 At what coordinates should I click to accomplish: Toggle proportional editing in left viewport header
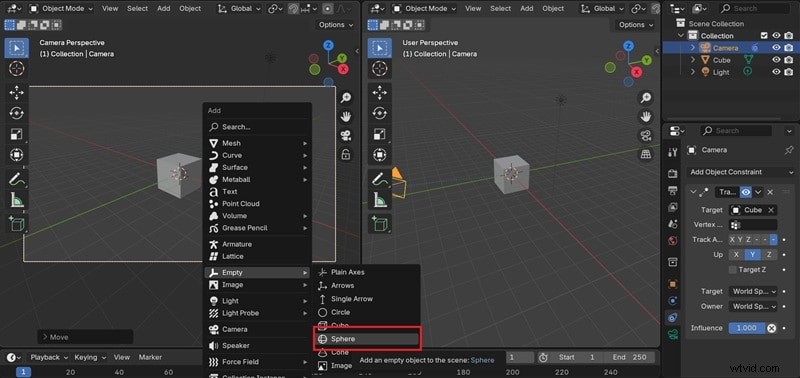tap(328, 9)
